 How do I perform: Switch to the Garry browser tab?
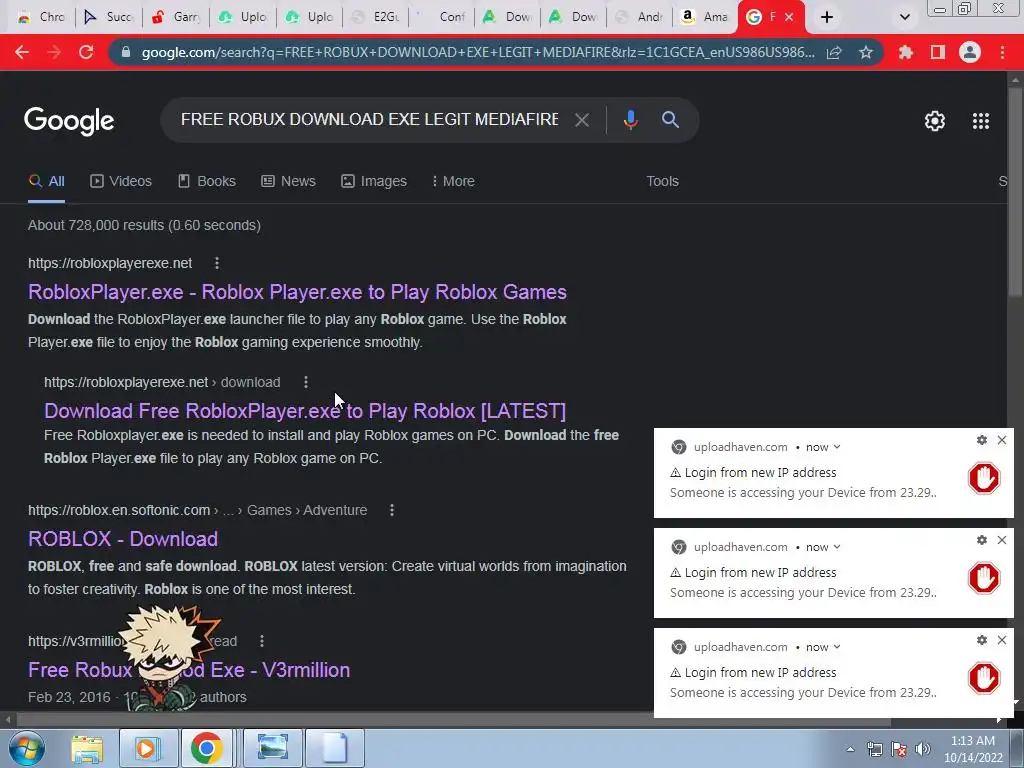coord(175,17)
